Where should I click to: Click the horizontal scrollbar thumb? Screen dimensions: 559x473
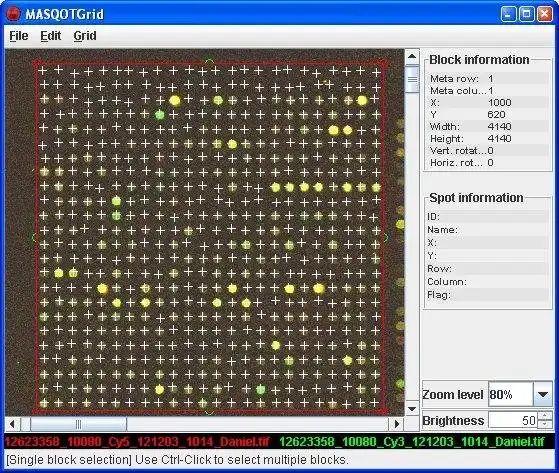[78, 424]
